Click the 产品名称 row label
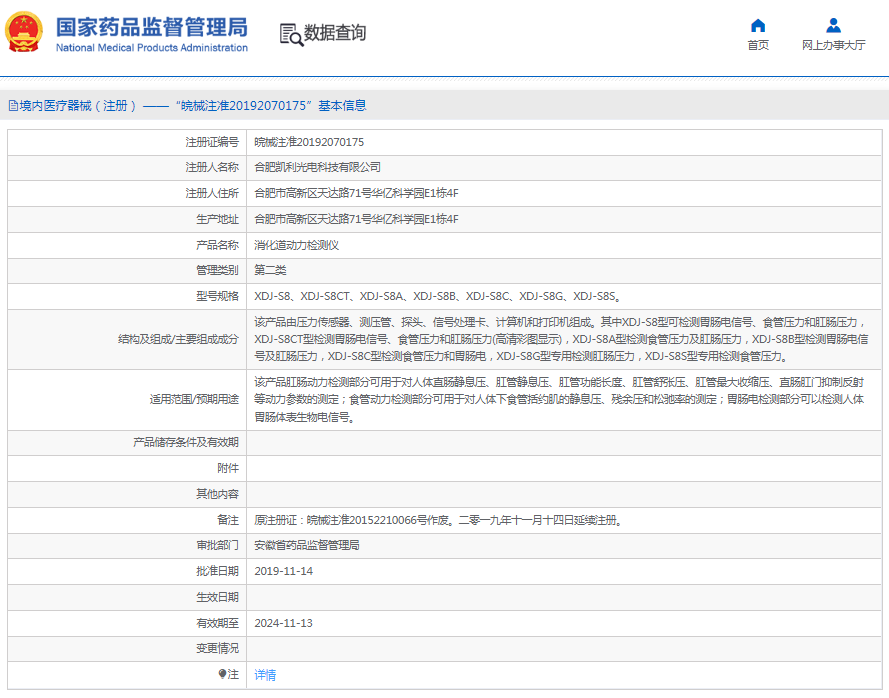The image size is (889, 698). pos(217,245)
